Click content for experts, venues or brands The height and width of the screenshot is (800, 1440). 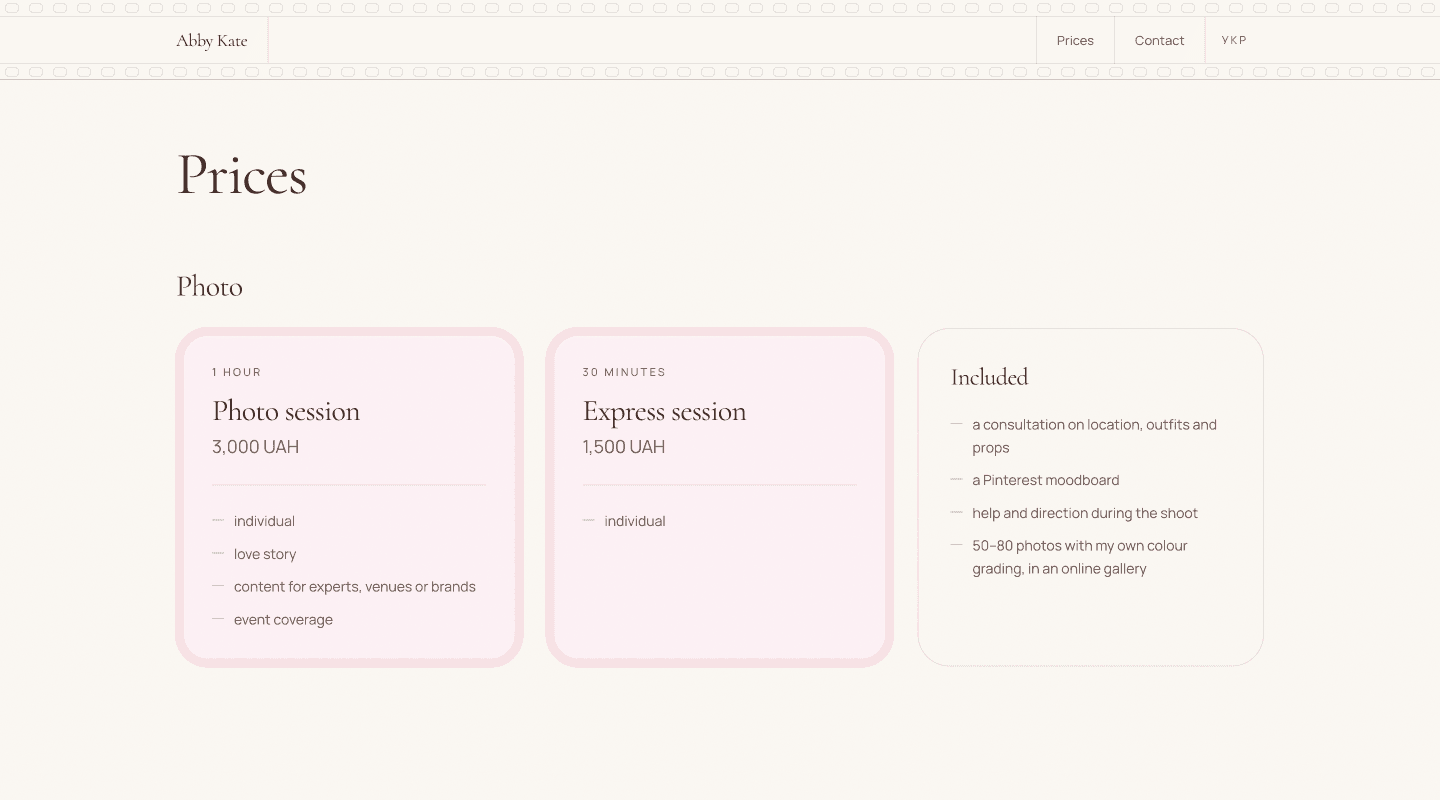[355, 587]
